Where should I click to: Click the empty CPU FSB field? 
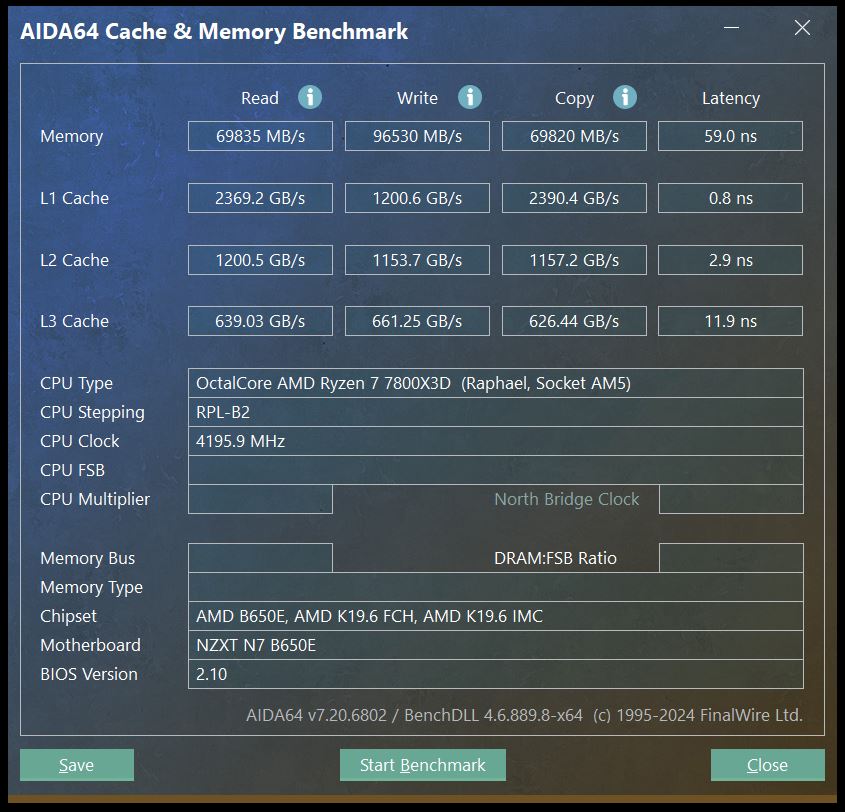(496, 470)
